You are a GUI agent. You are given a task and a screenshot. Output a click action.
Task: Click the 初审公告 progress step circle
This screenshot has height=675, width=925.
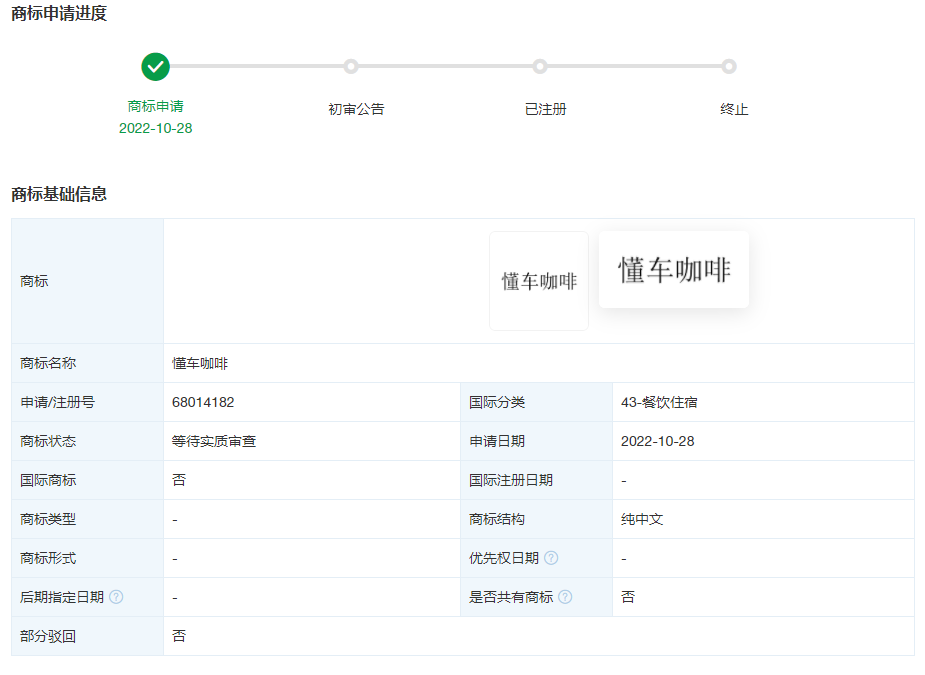pyautogui.click(x=351, y=67)
